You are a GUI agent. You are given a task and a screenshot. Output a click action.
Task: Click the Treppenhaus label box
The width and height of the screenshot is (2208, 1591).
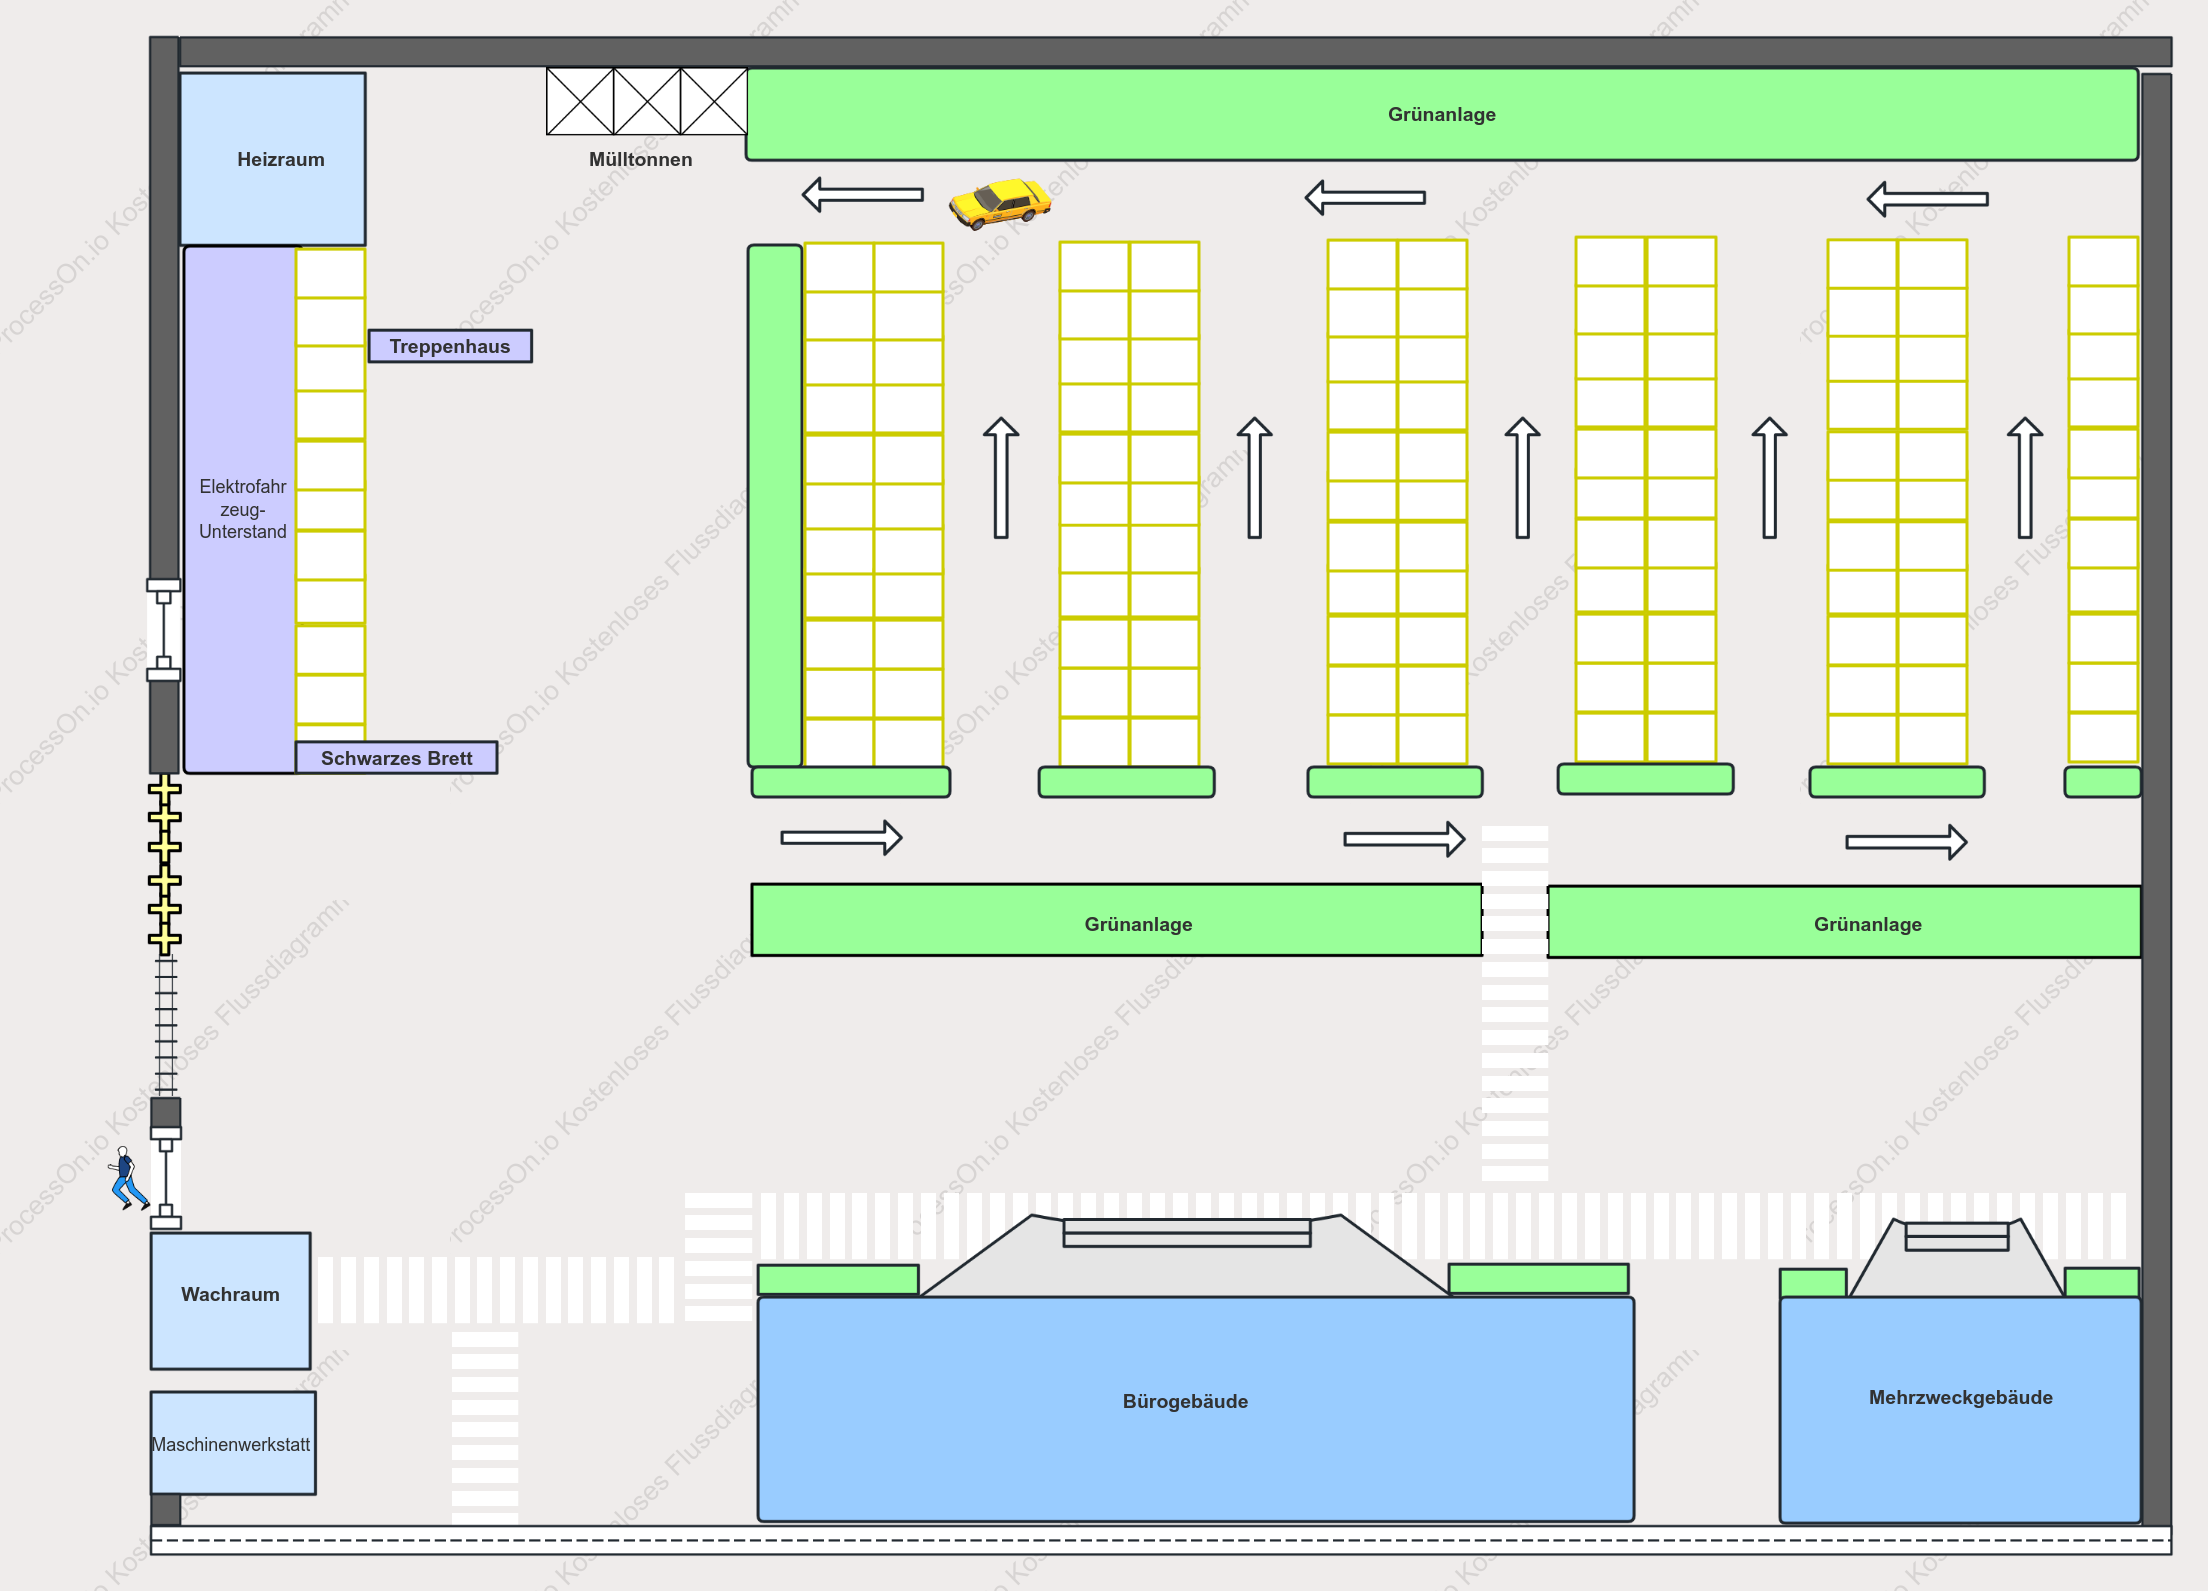[450, 346]
